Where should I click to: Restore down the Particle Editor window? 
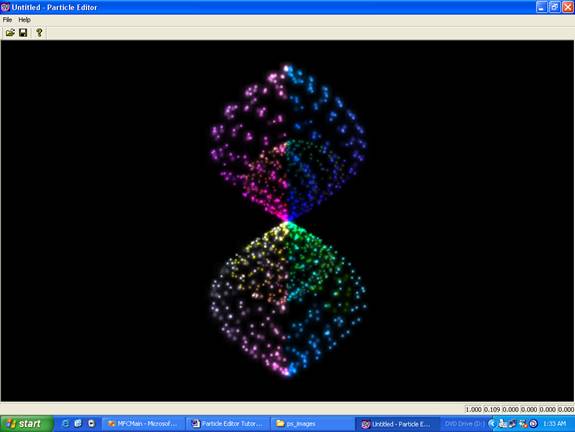click(x=555, y=7)
